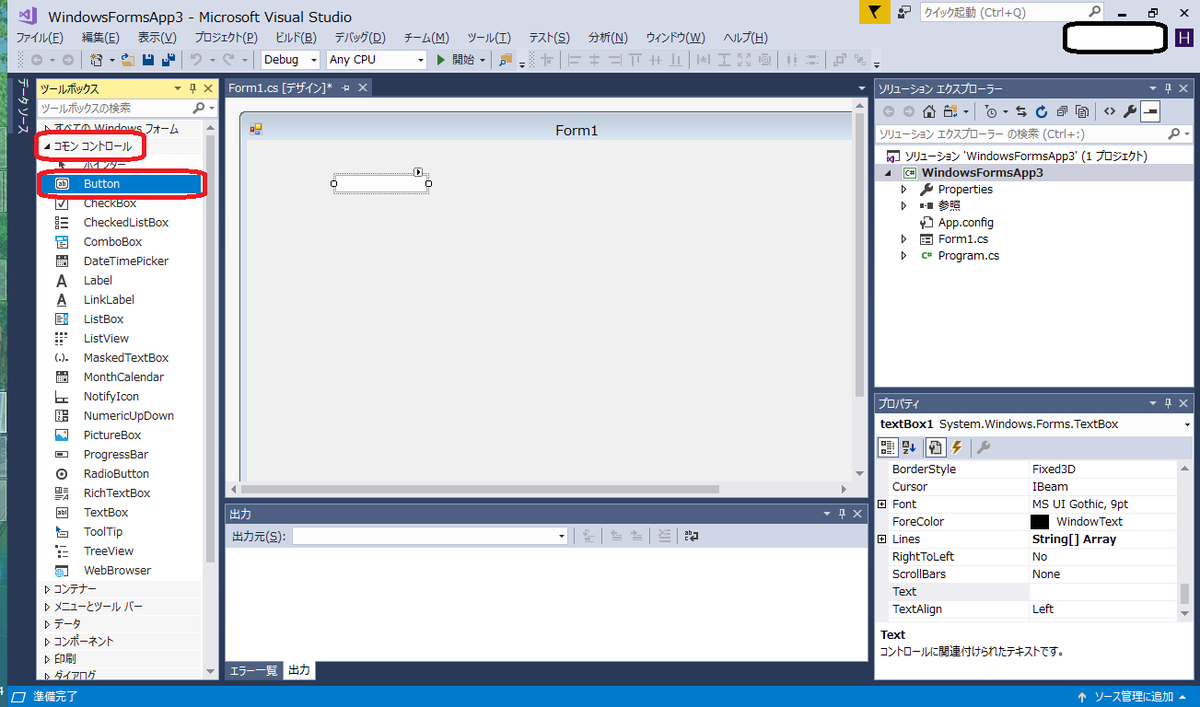Click the Home icon in Solution Explorer

[929, 112]
